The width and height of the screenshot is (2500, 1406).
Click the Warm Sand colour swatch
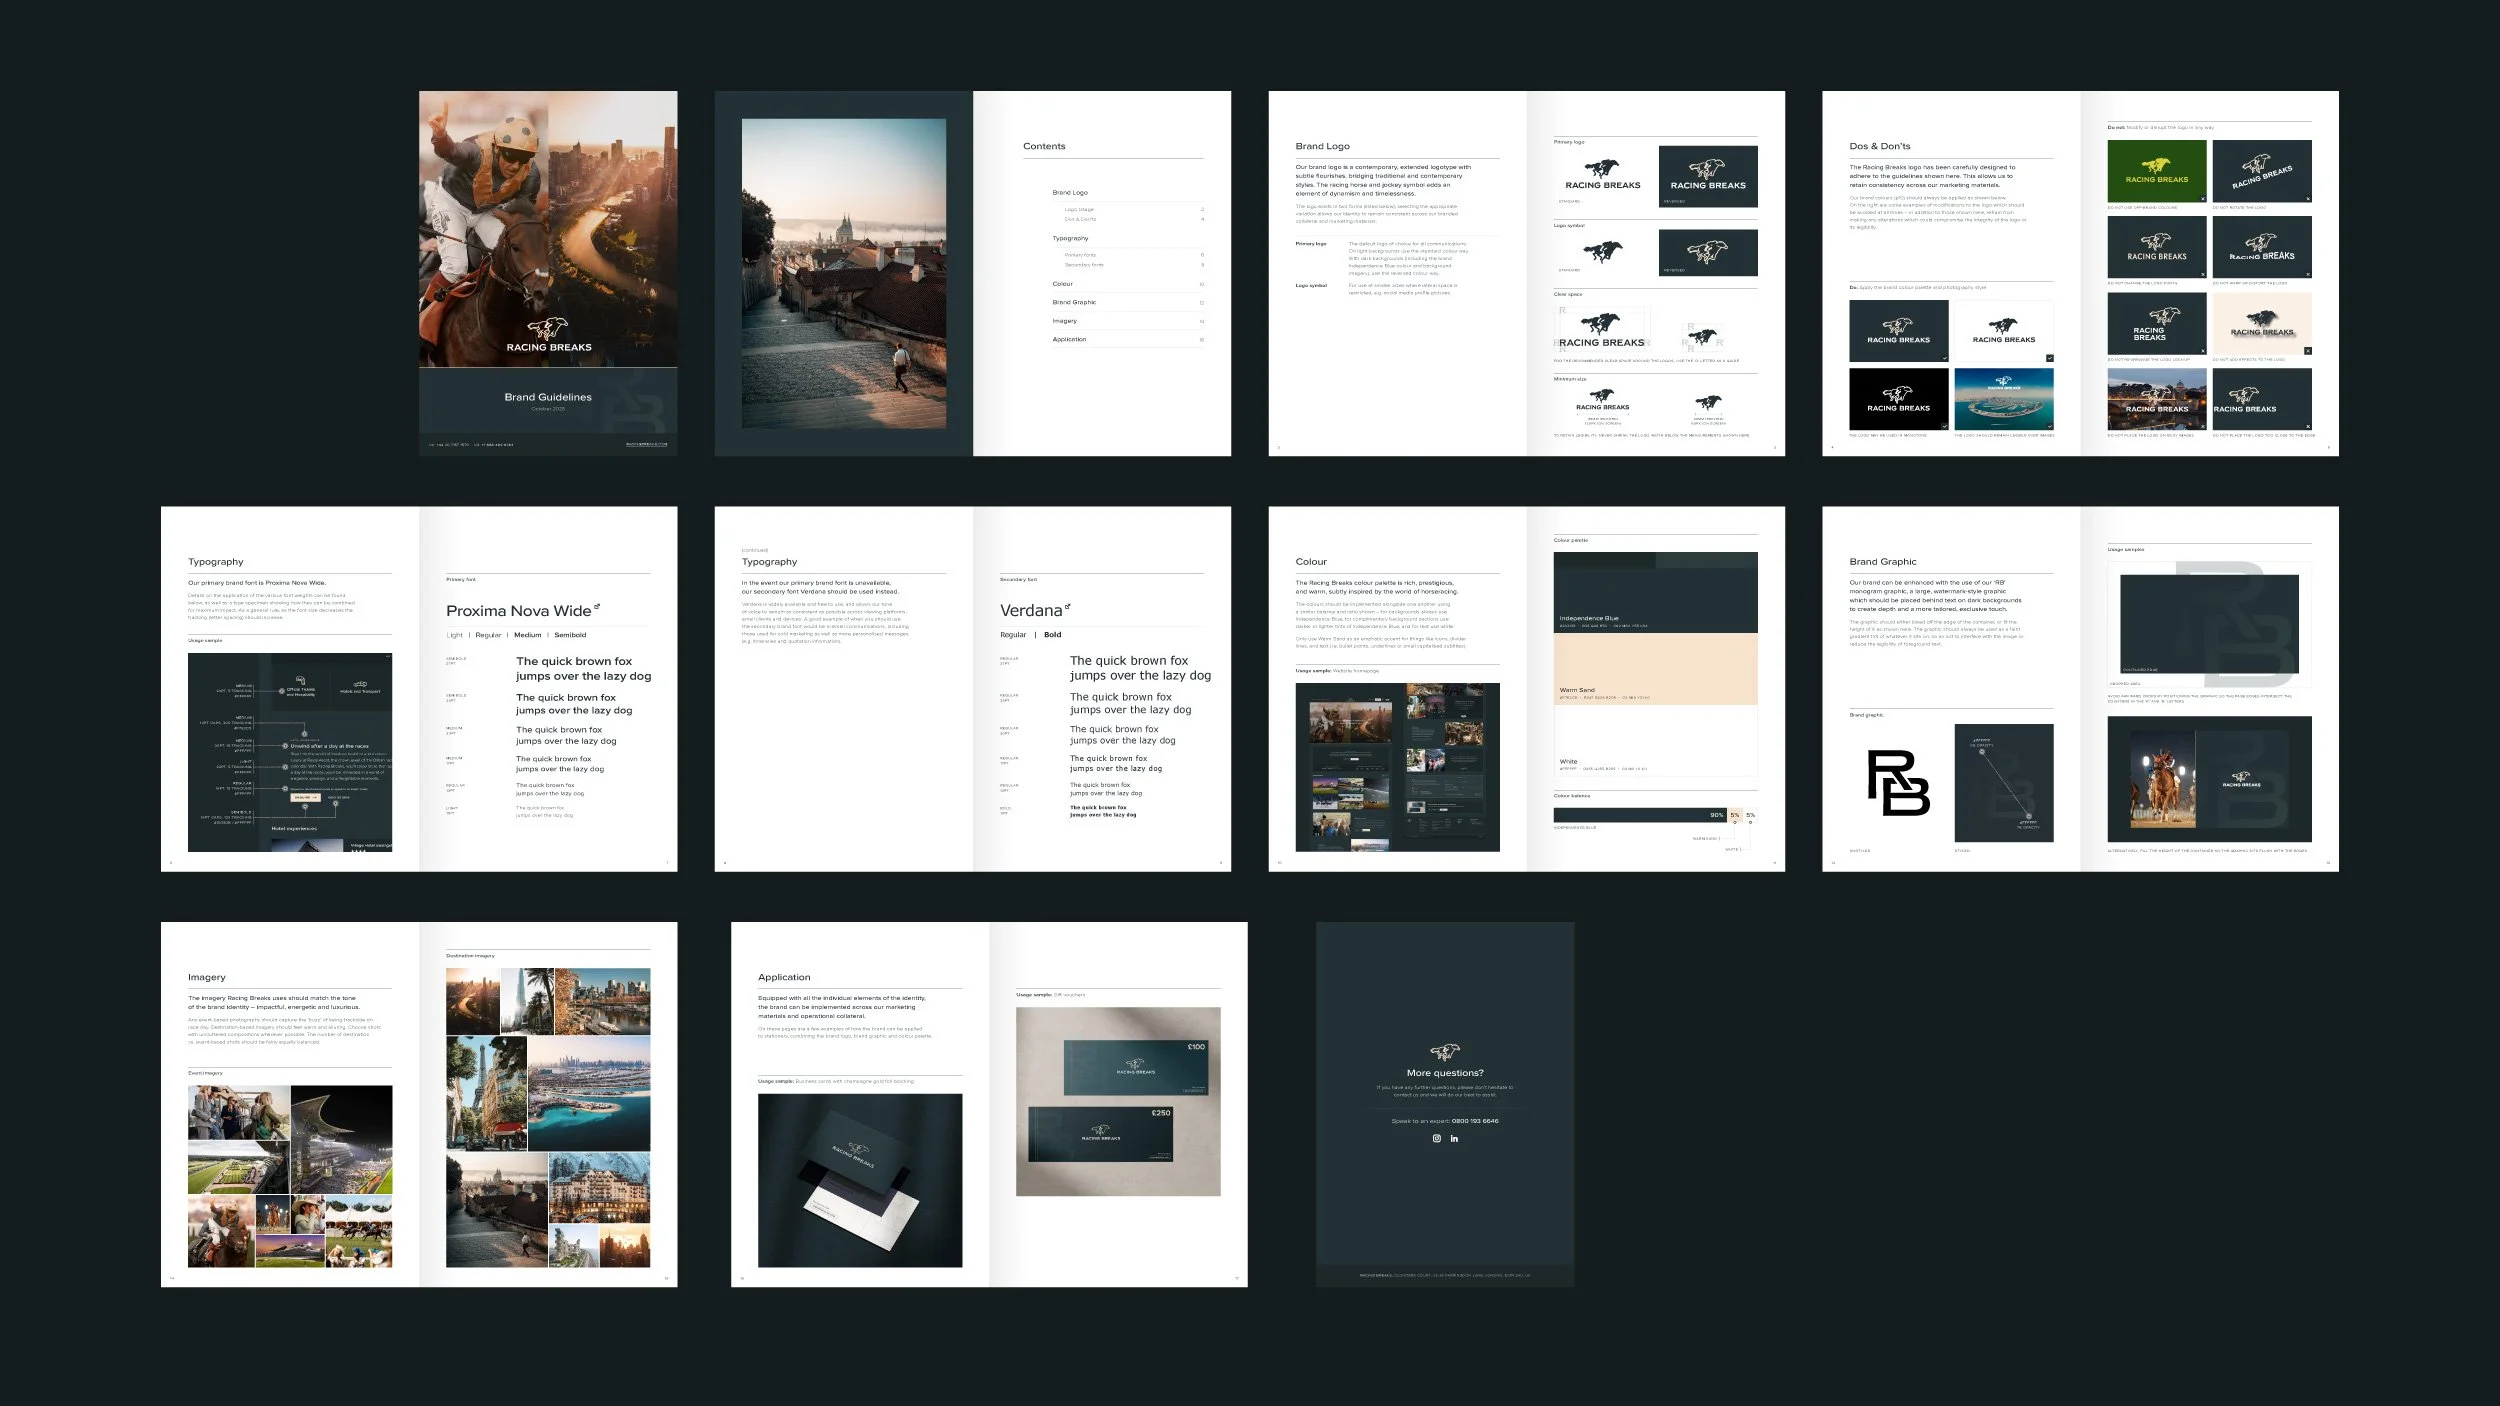pos(1655,668)
